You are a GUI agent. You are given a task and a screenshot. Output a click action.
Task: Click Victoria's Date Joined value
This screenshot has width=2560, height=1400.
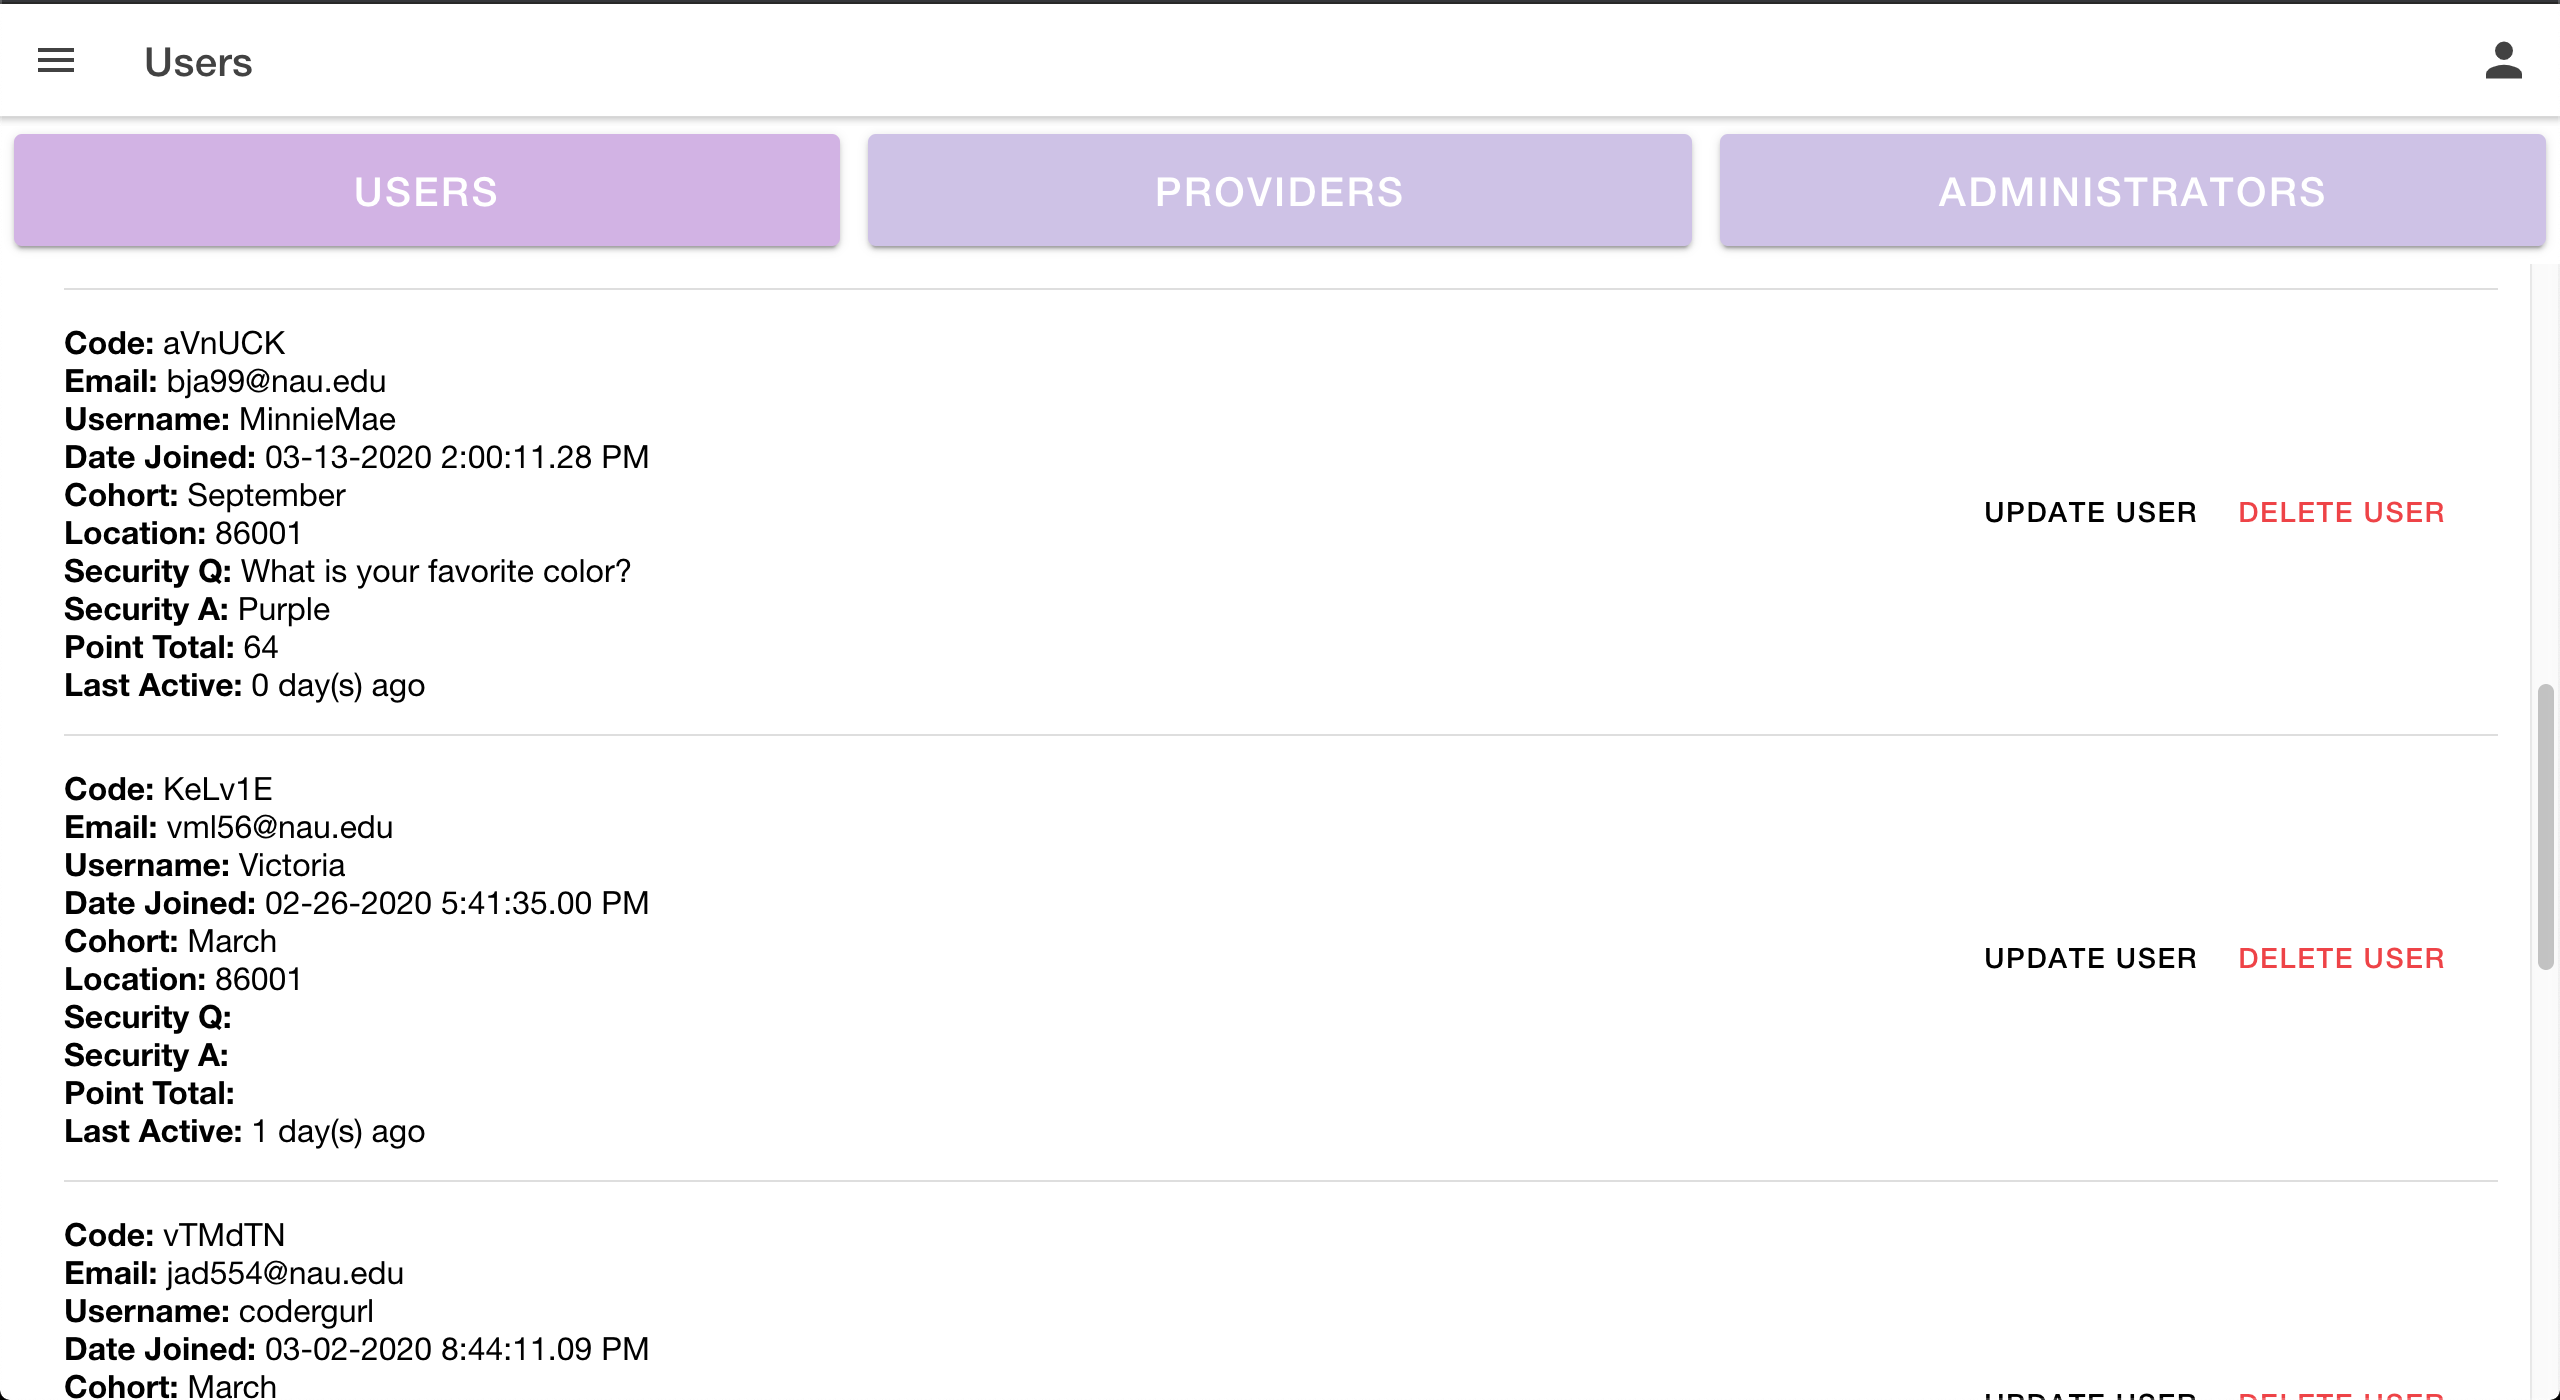[x=456, y=903]
